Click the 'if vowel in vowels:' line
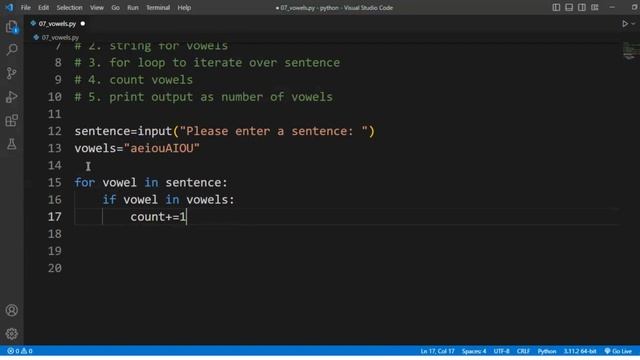This screenshot has height=360, width=640. [x=169, y=200]
